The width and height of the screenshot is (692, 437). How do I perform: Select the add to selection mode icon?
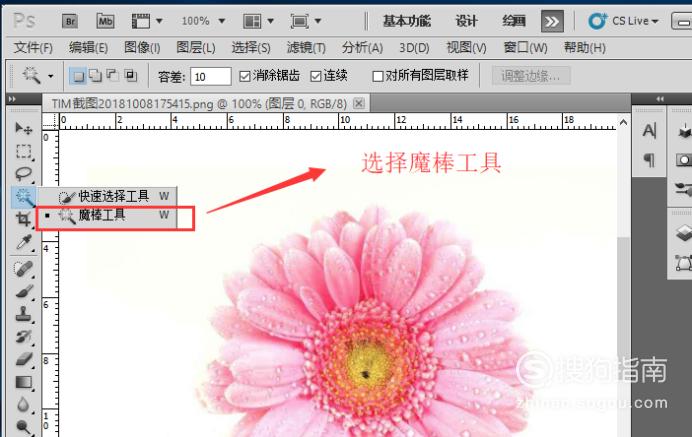(95, 76)
